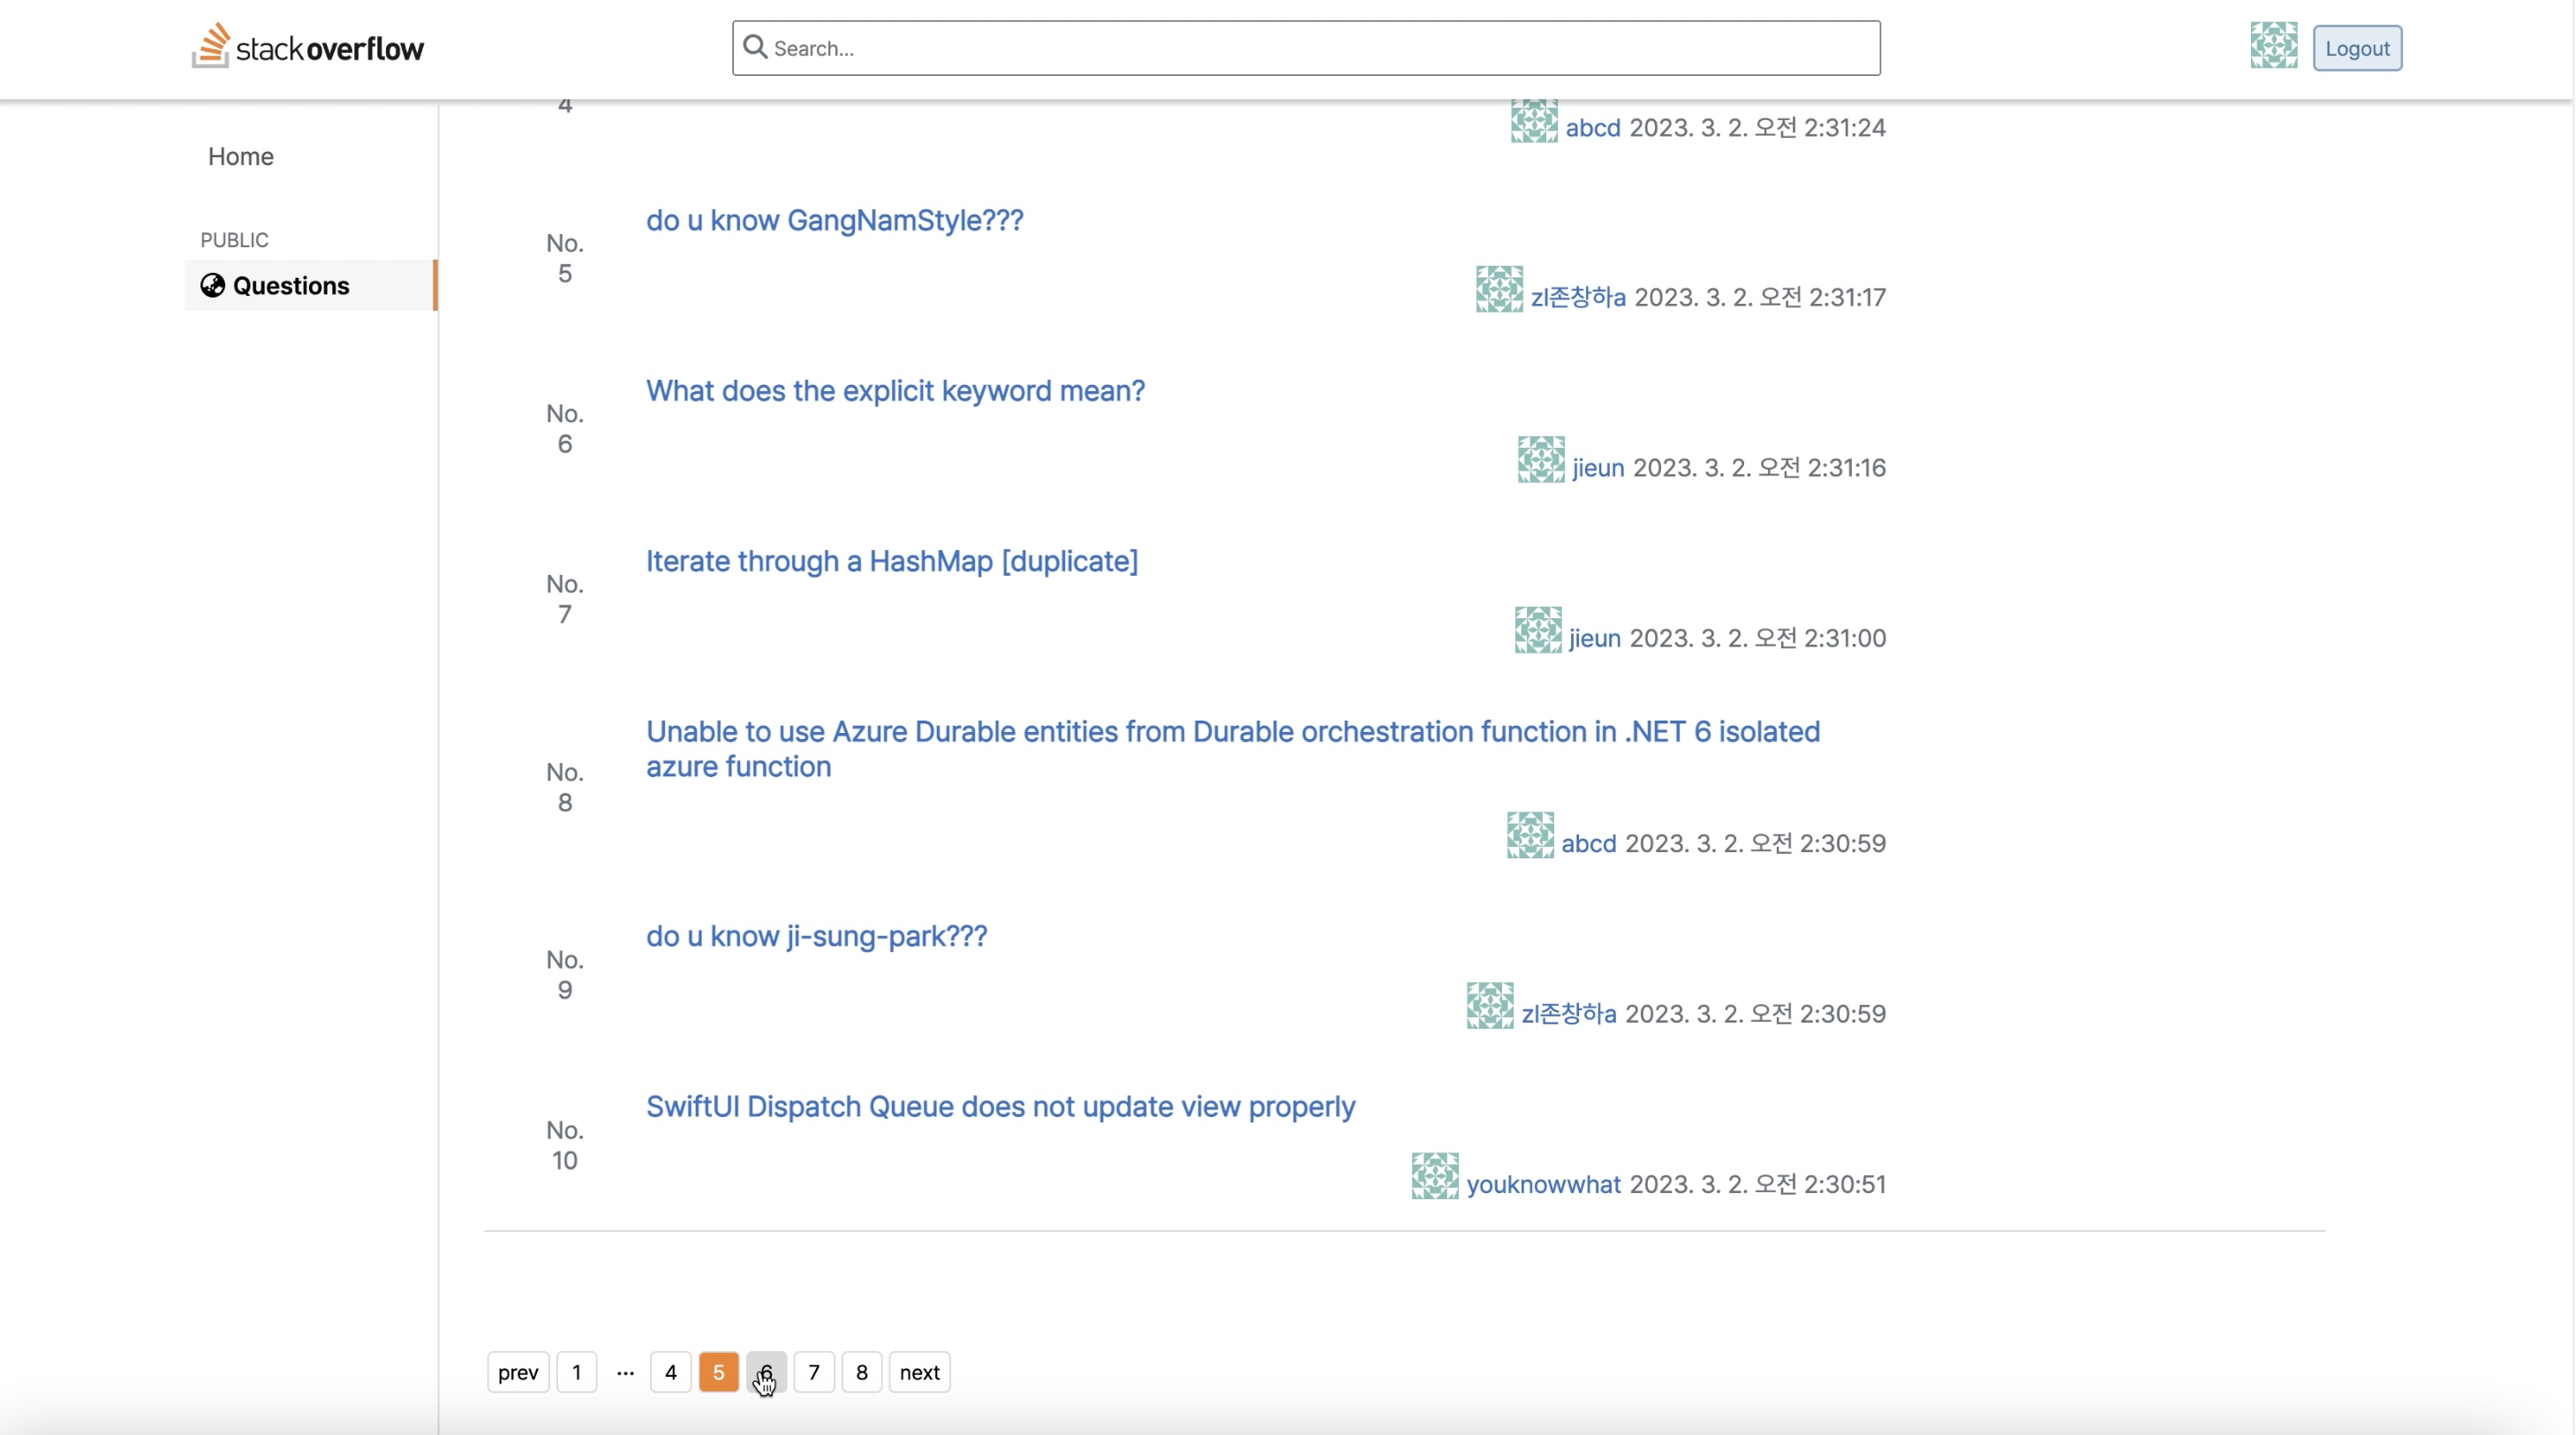
Task: Click the Stack Overflow logo
Action: [x=308, y=47]
